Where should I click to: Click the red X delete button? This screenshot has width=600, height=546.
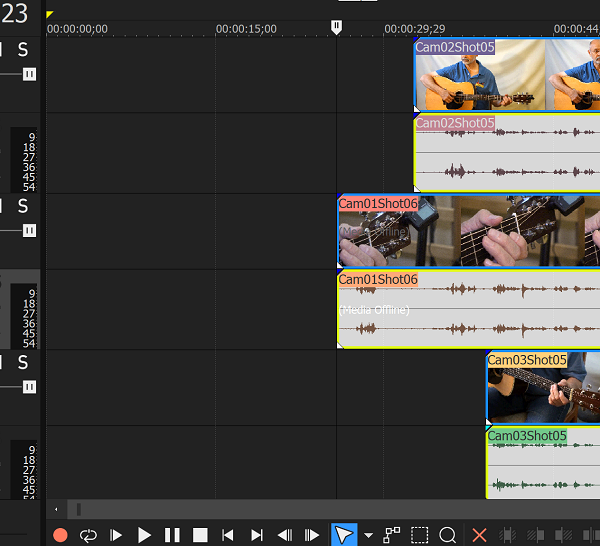[479, 535]
